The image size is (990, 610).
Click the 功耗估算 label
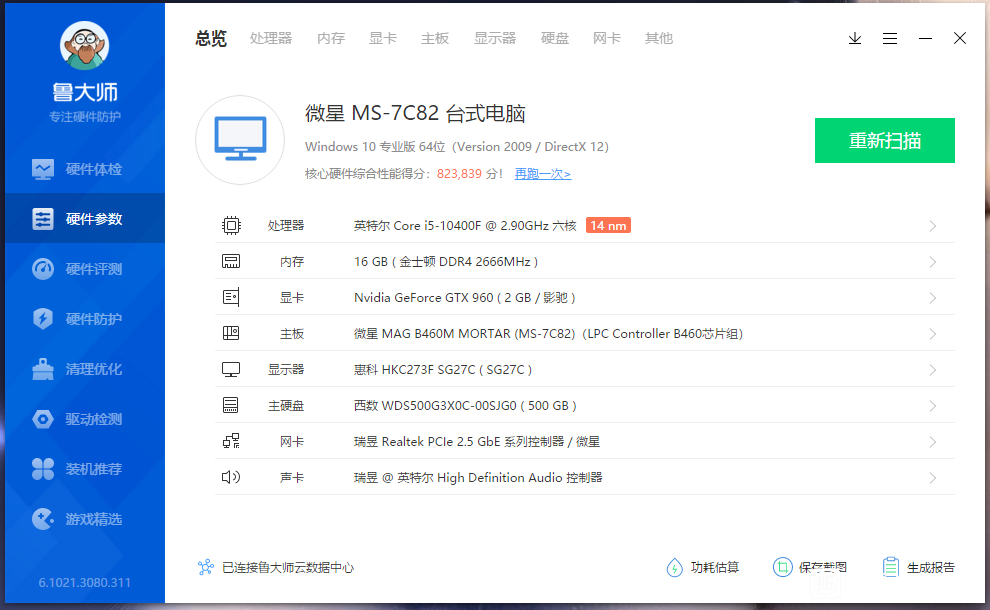pyautogui.click(x=715, y=568)
